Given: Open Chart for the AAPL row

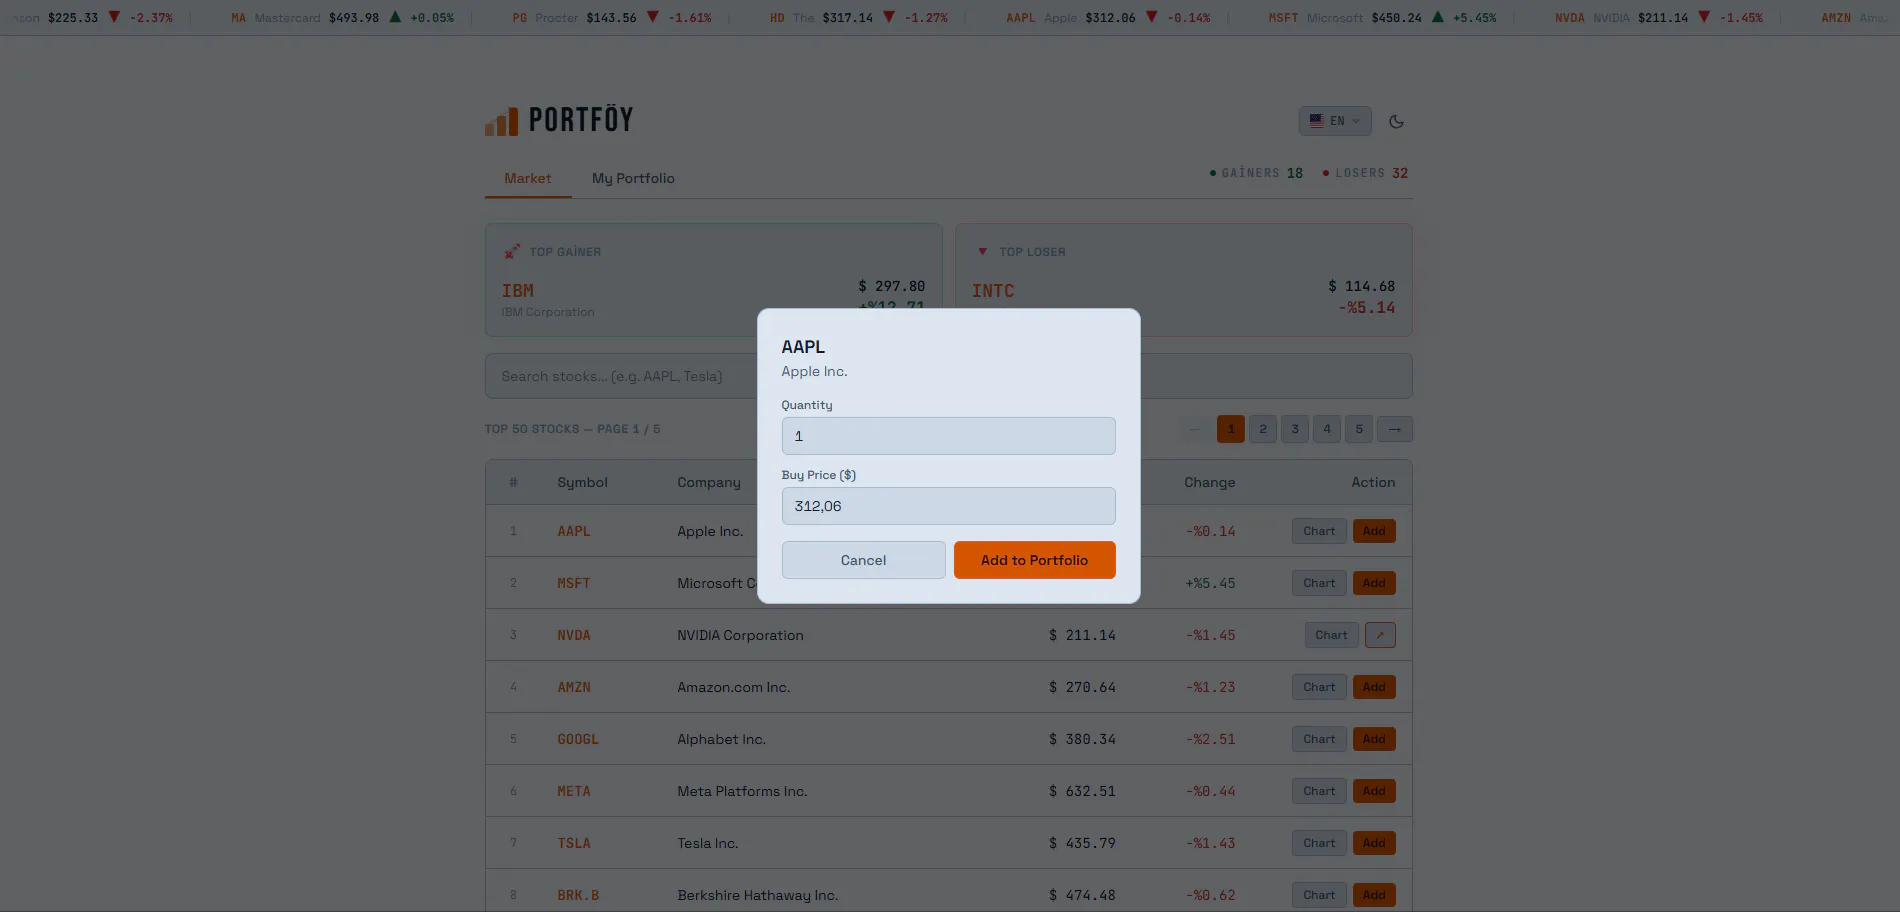Looking at the screenshot, I should pos(1319,531).
